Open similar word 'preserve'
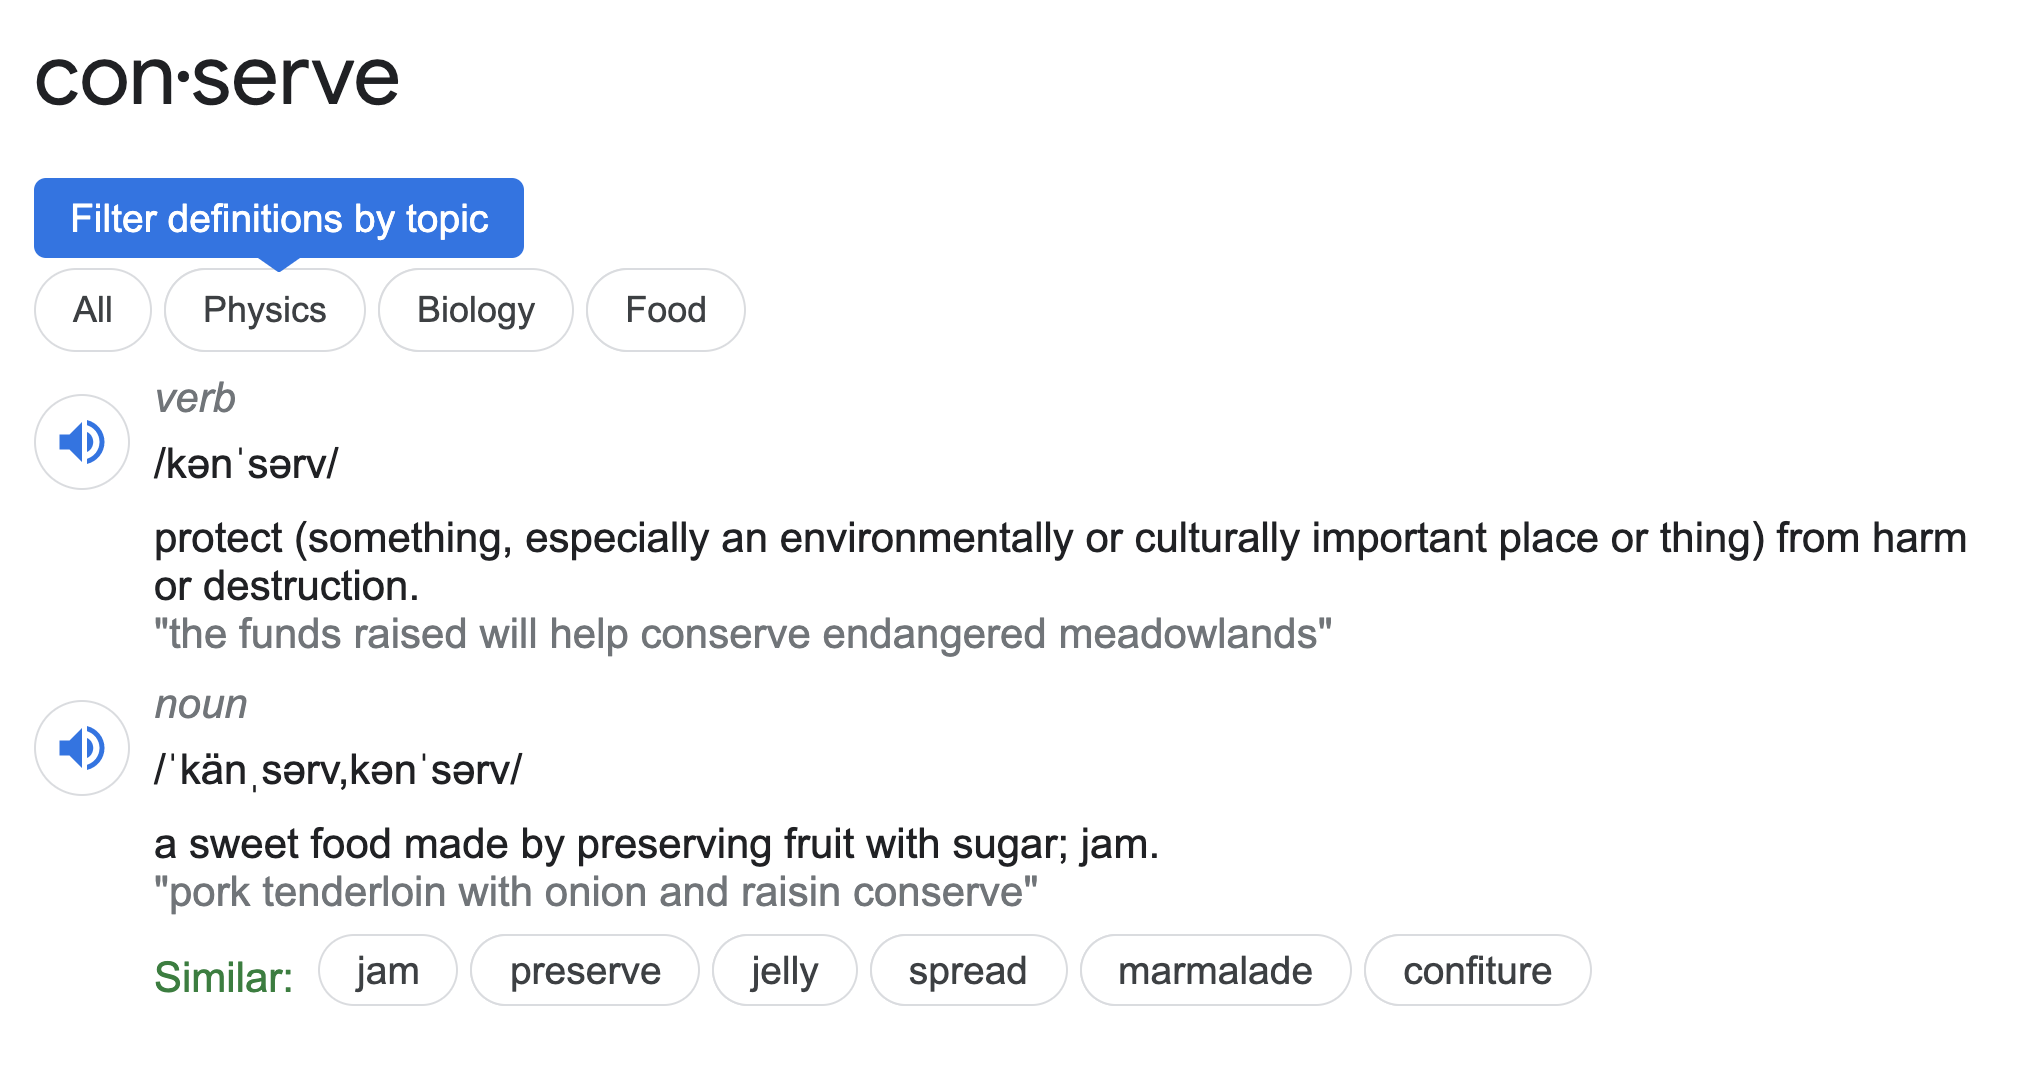2042x1082 pixels. tap(585, 970)
